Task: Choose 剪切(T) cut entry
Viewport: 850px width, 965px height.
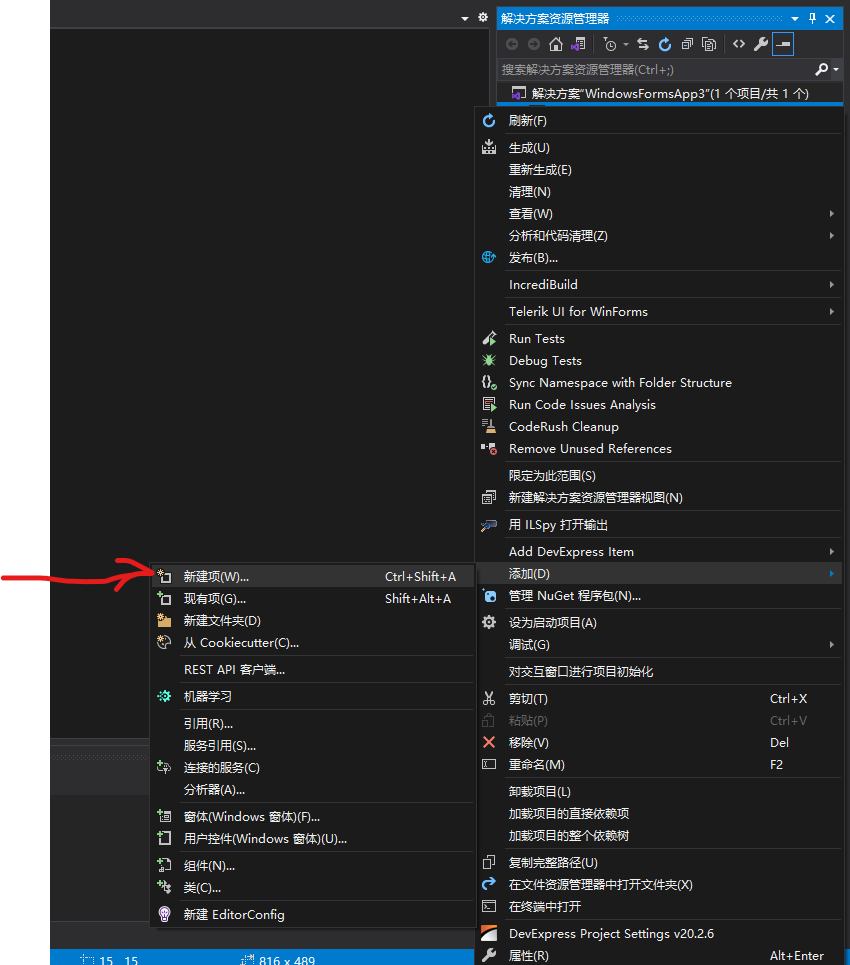Action: coord(659,699)
